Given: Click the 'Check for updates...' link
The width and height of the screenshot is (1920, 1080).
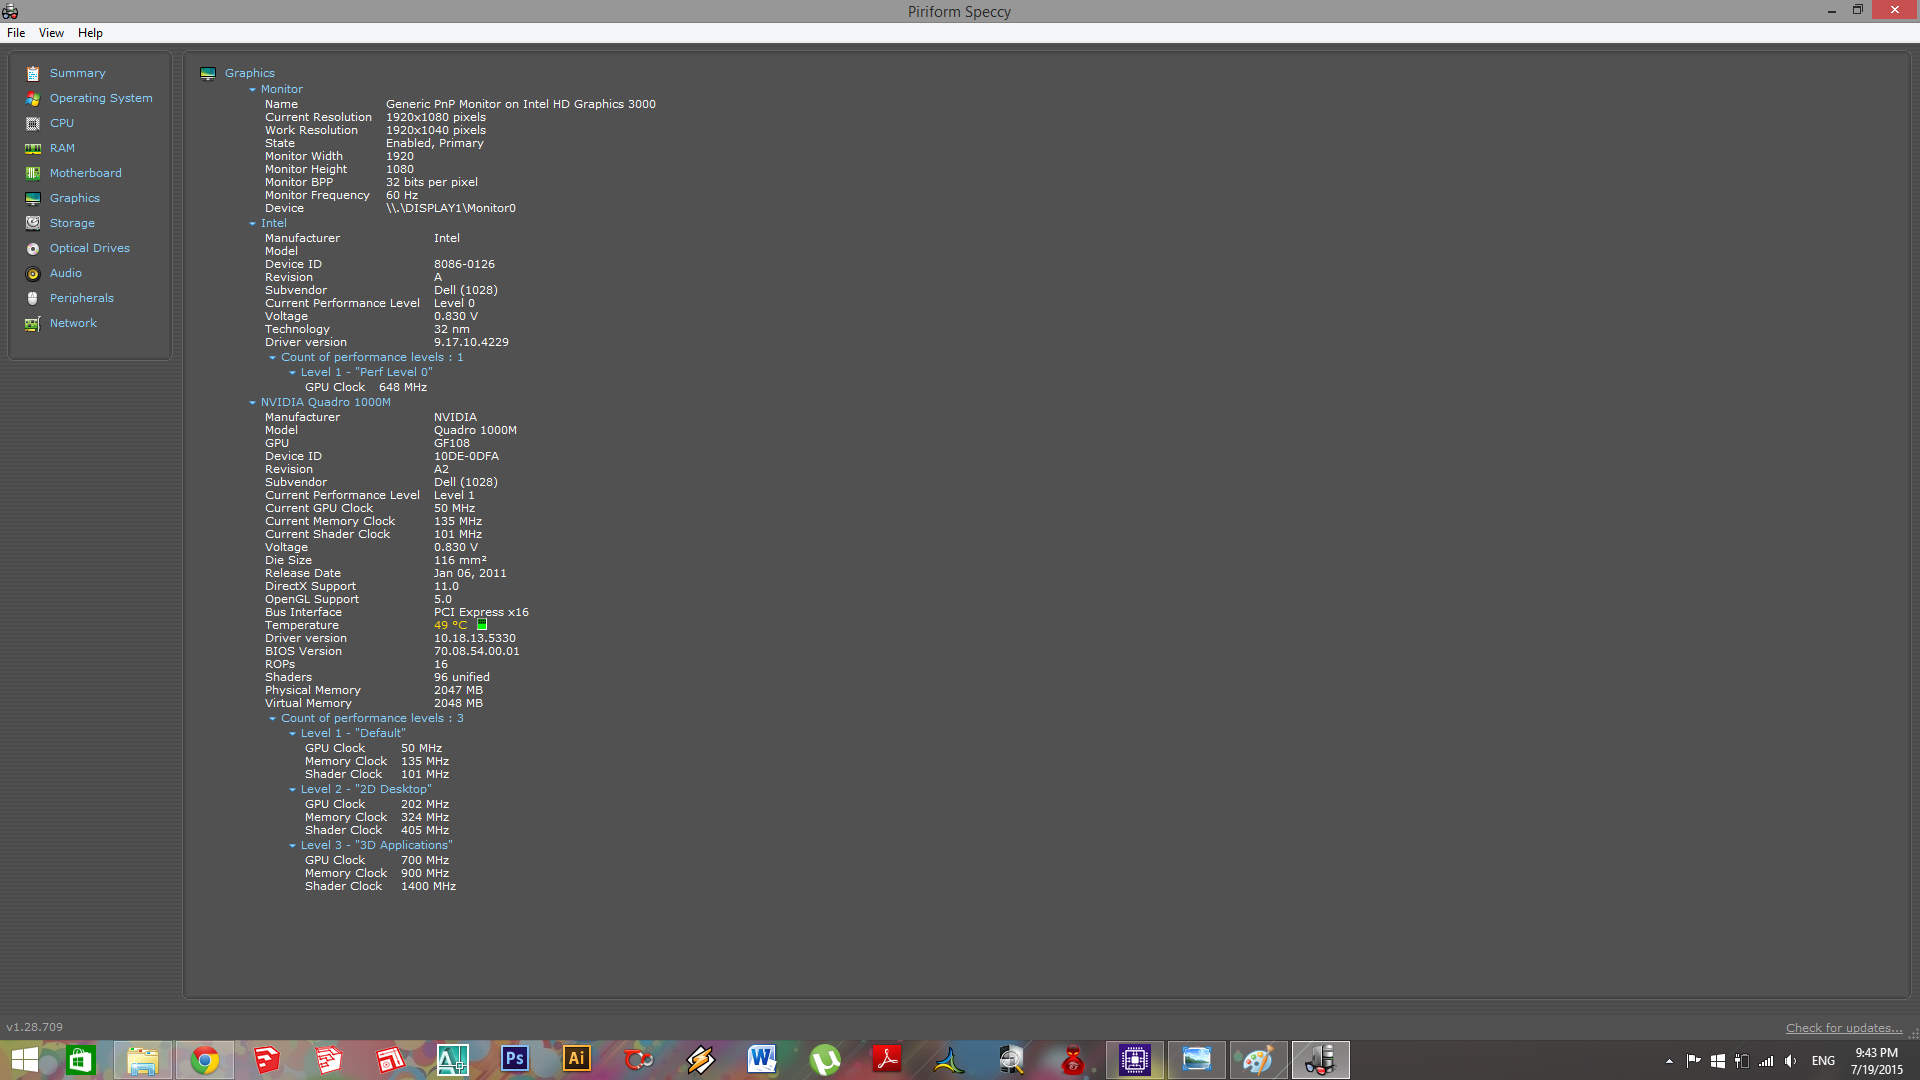Looking at the screenshot, I should [1844, 1028].
